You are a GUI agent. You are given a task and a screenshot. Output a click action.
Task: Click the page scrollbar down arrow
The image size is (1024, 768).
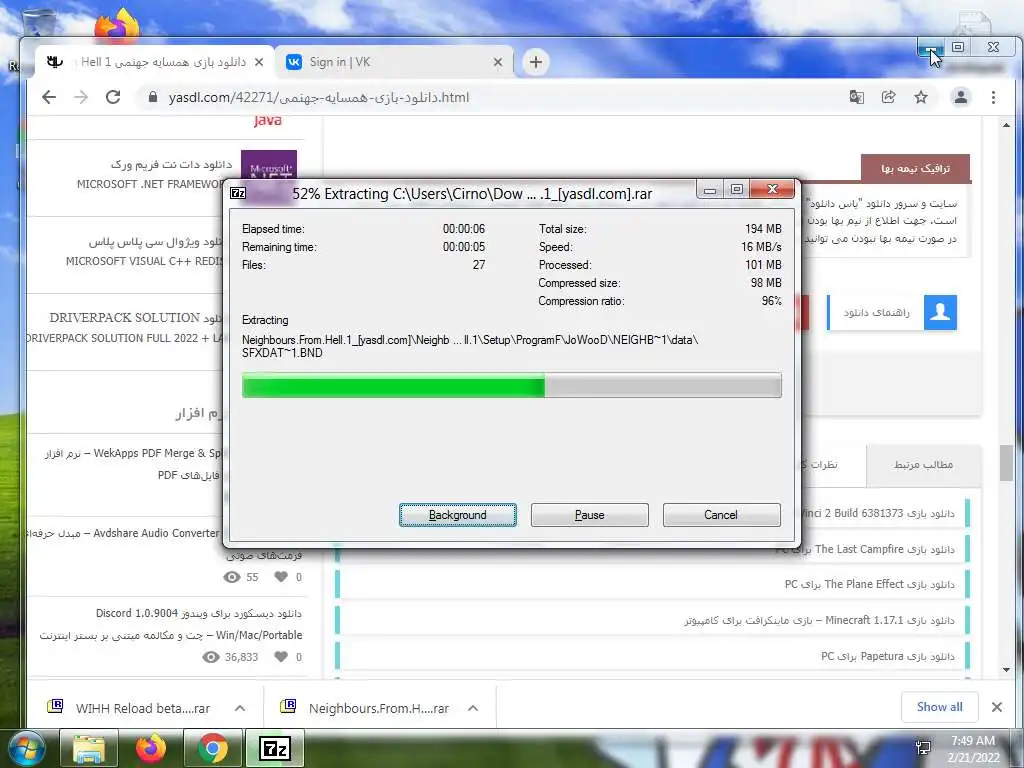point(1006,669)
